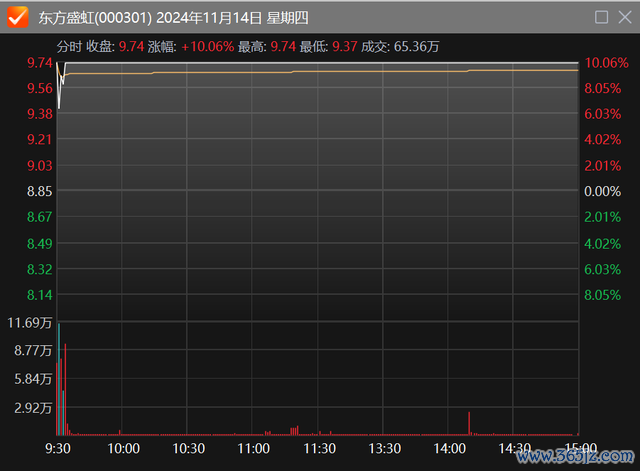Click the title text 东方盛虹(000301)
This screenshot has width=640, height=471.
95,18
